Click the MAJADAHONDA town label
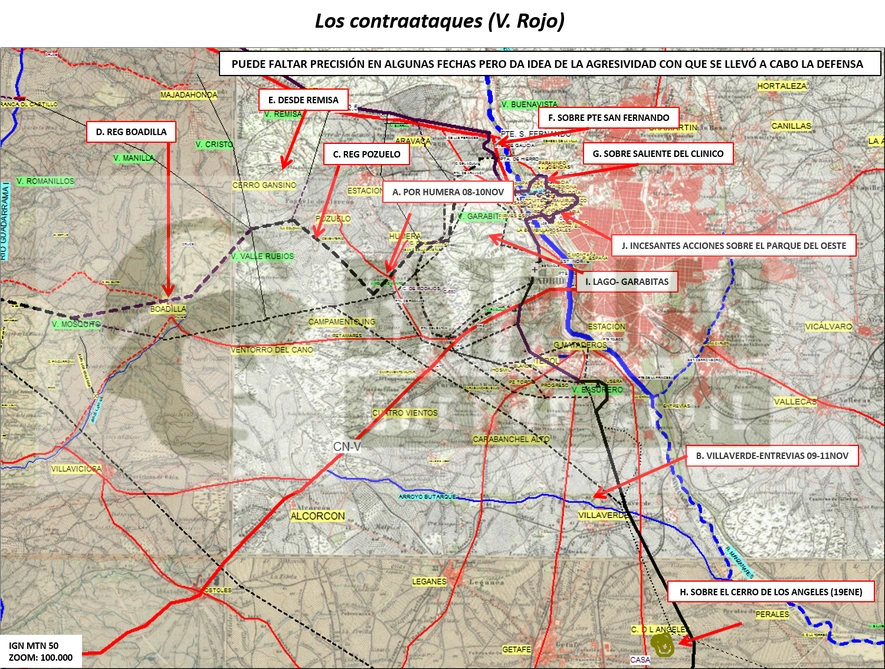Viewport: 885px width, 669px height. pyautogui.click(x=189, y=95)
